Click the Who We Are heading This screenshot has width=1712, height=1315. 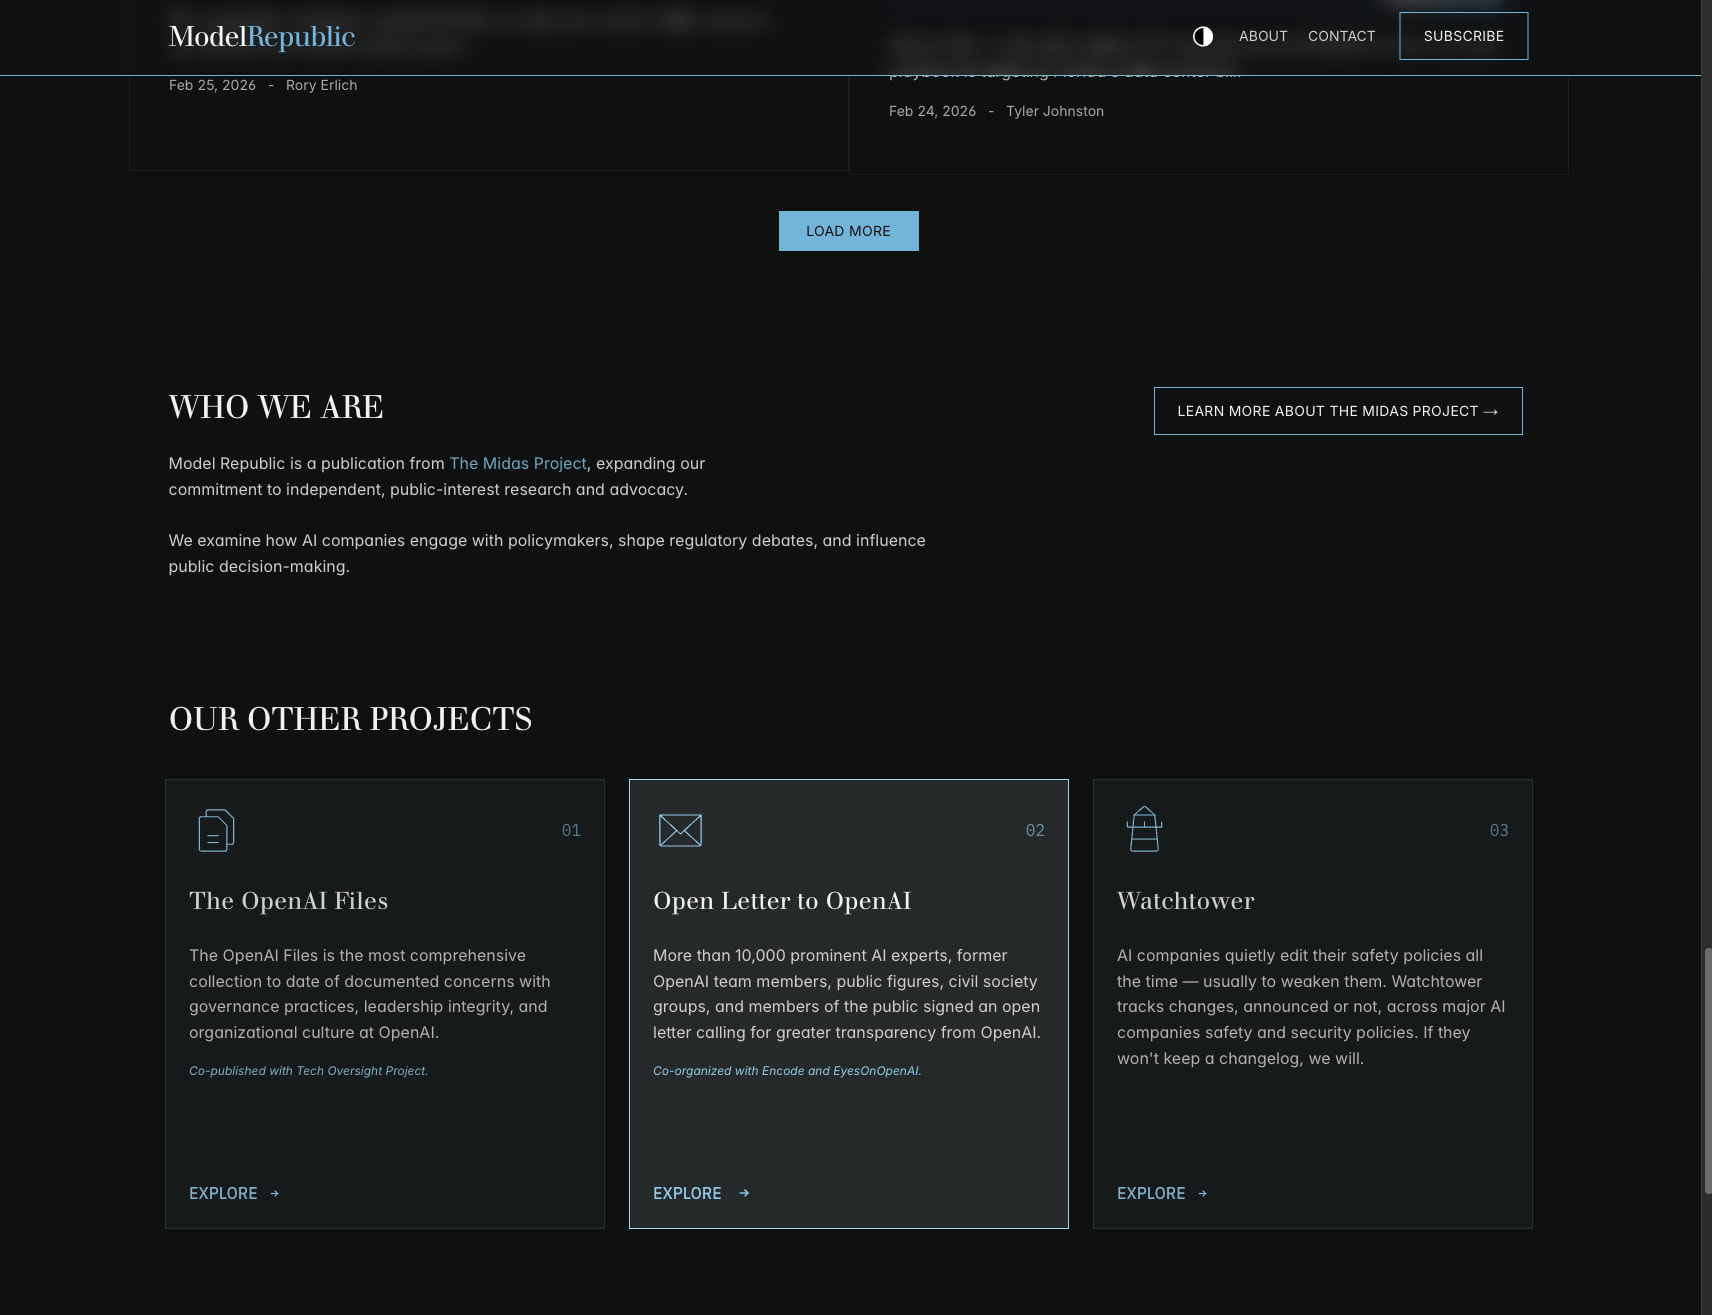276,407
